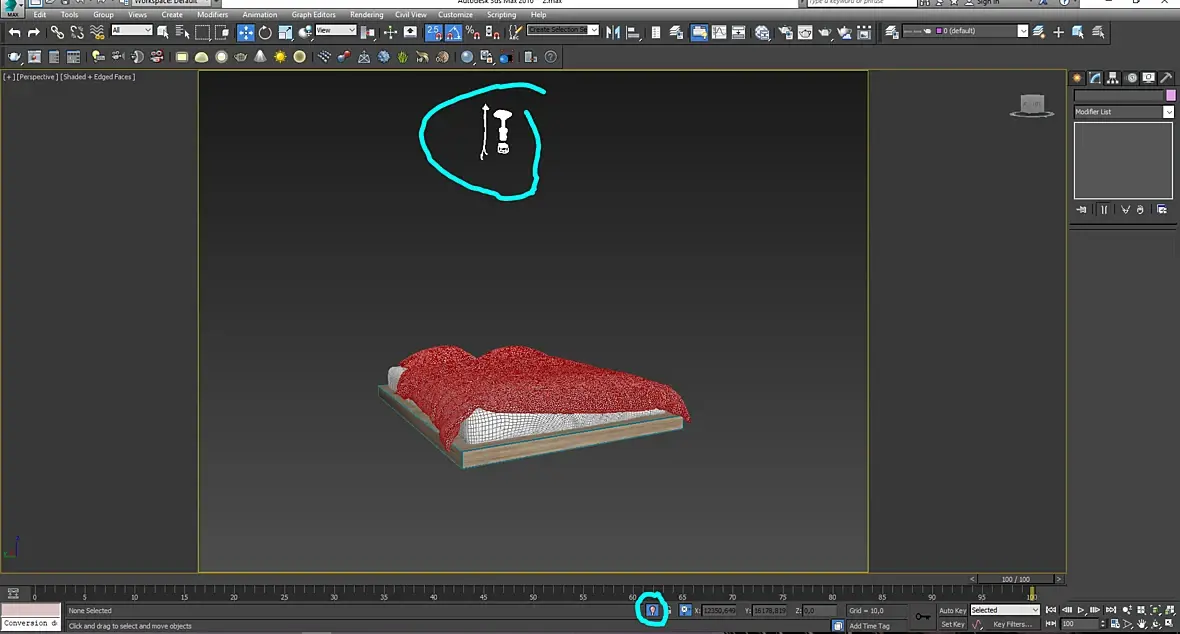Toggle the Isolate Selection lightbulb icon
1180x634 pixels.
pyautogui.click(x=652, y=609)
